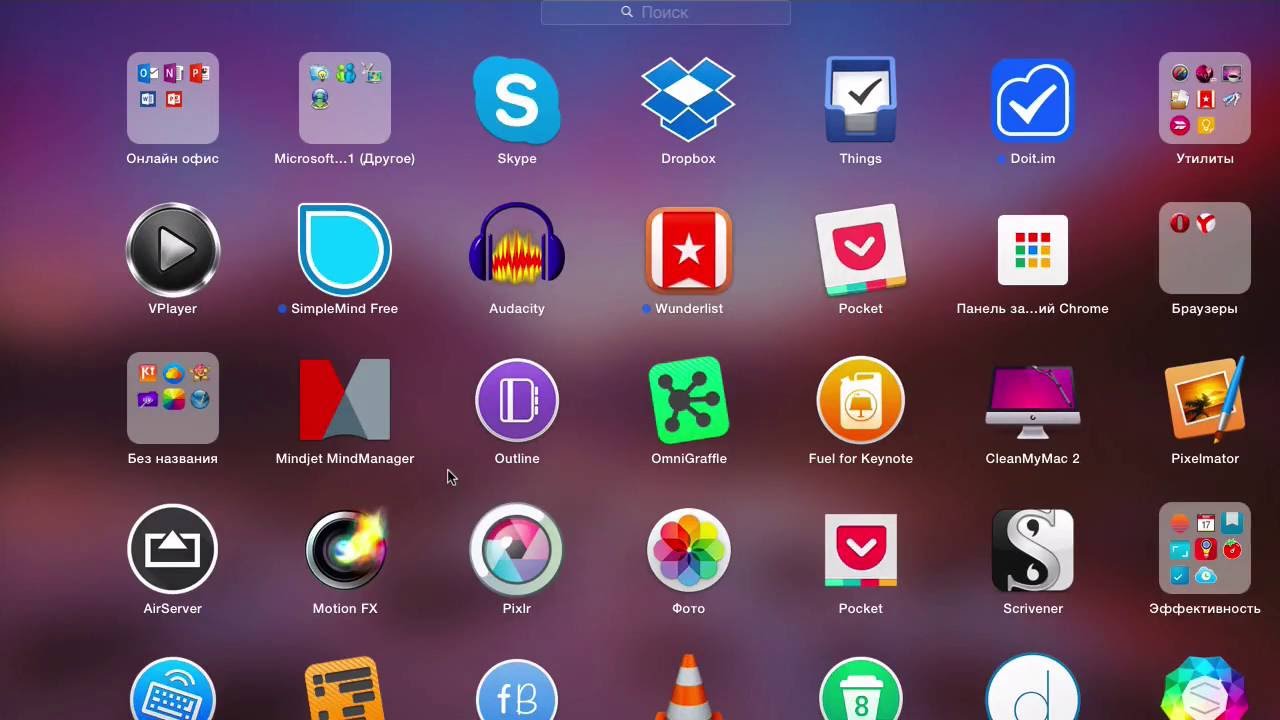Viewport: 1280px width, 720px height.
Task: Open Pocket in the second row
Action: click(861, 249)
